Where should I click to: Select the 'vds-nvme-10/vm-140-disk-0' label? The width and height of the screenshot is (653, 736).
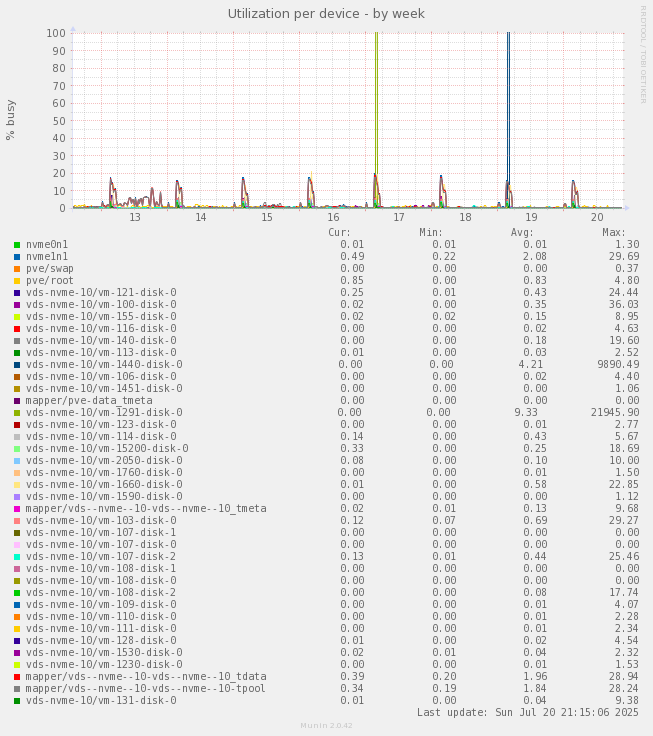click(x=101, y=340)
